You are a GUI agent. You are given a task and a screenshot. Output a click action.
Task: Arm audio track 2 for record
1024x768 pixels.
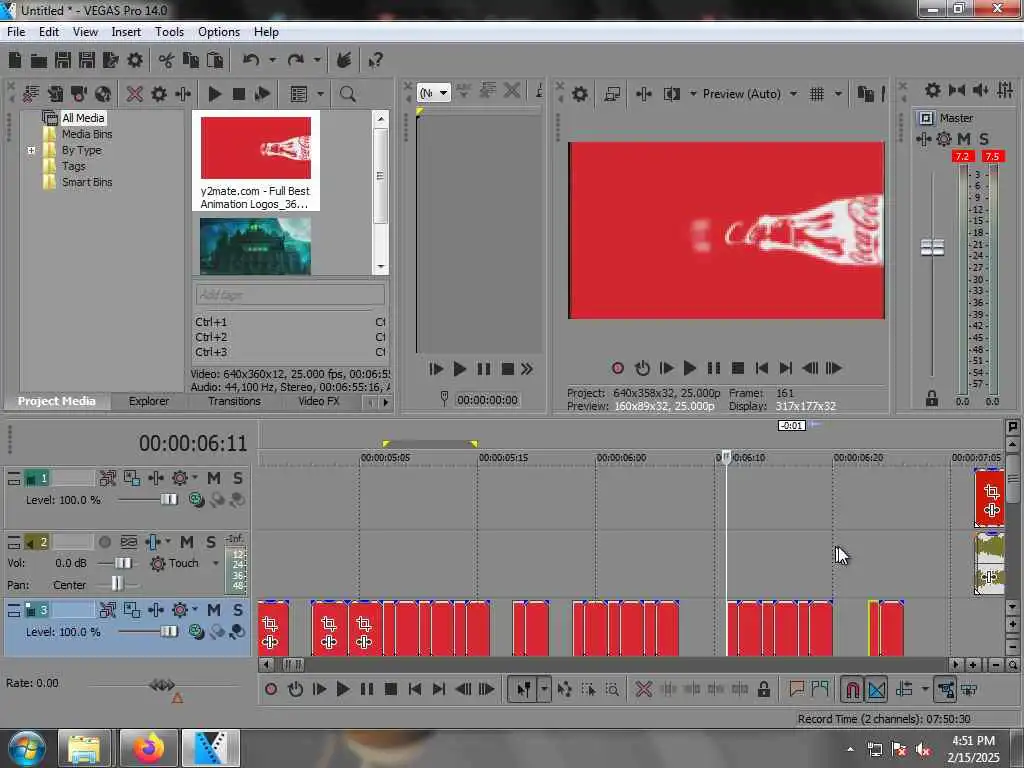(104, 542)
